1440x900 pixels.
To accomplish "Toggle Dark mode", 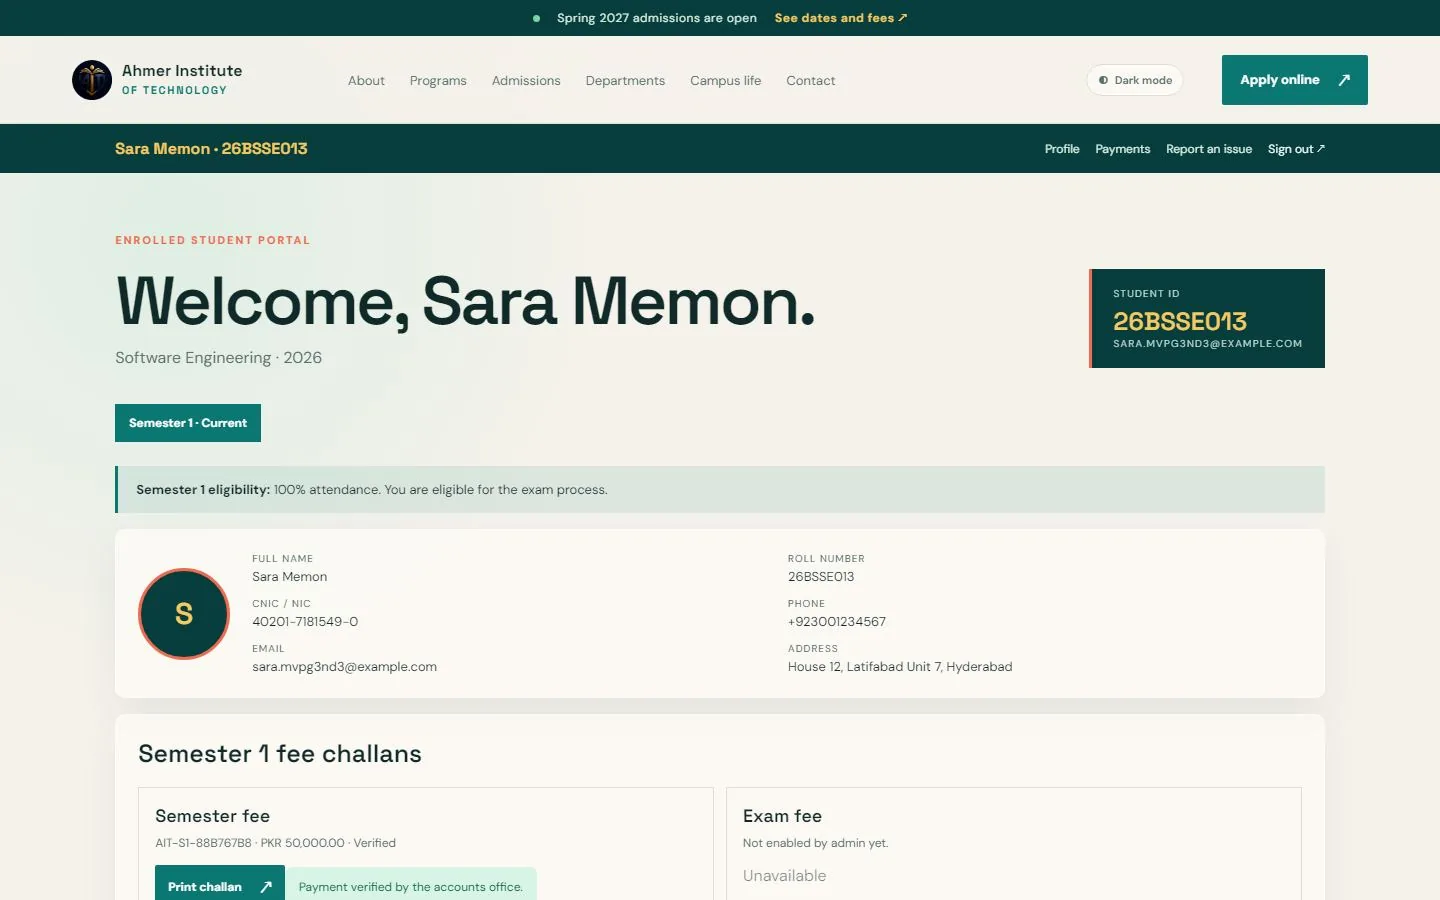I will point(1135,80).
